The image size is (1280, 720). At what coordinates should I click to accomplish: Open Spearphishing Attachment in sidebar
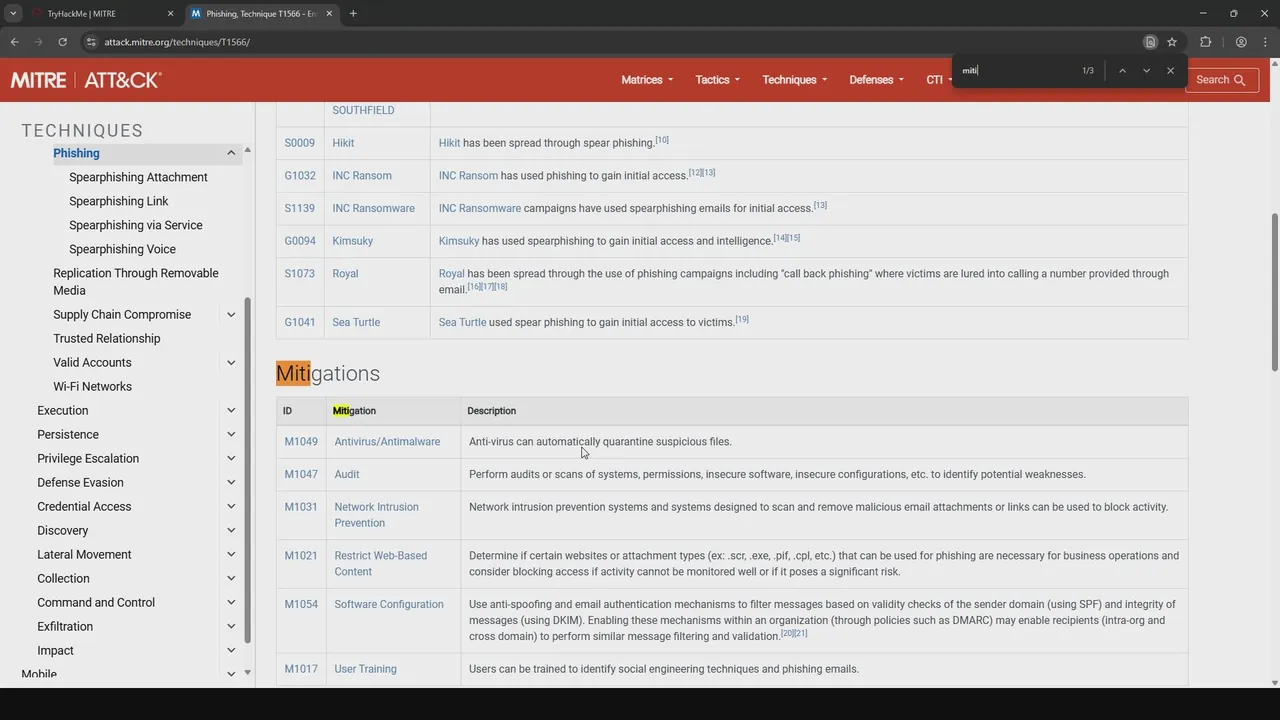pos(138,177)
